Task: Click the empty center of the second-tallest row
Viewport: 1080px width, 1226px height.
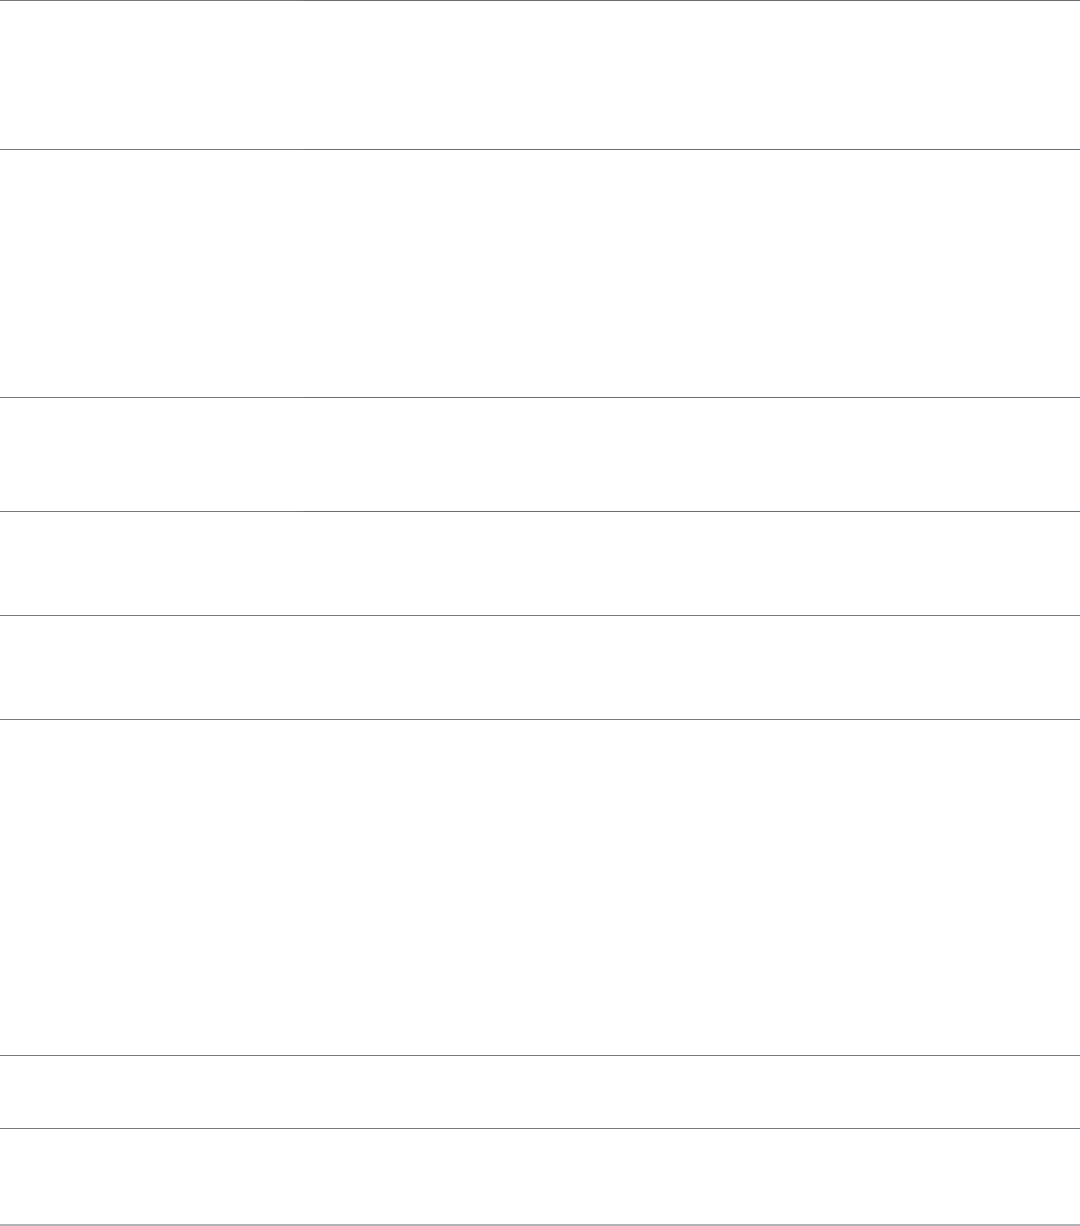Action: [x=540, y=273]
